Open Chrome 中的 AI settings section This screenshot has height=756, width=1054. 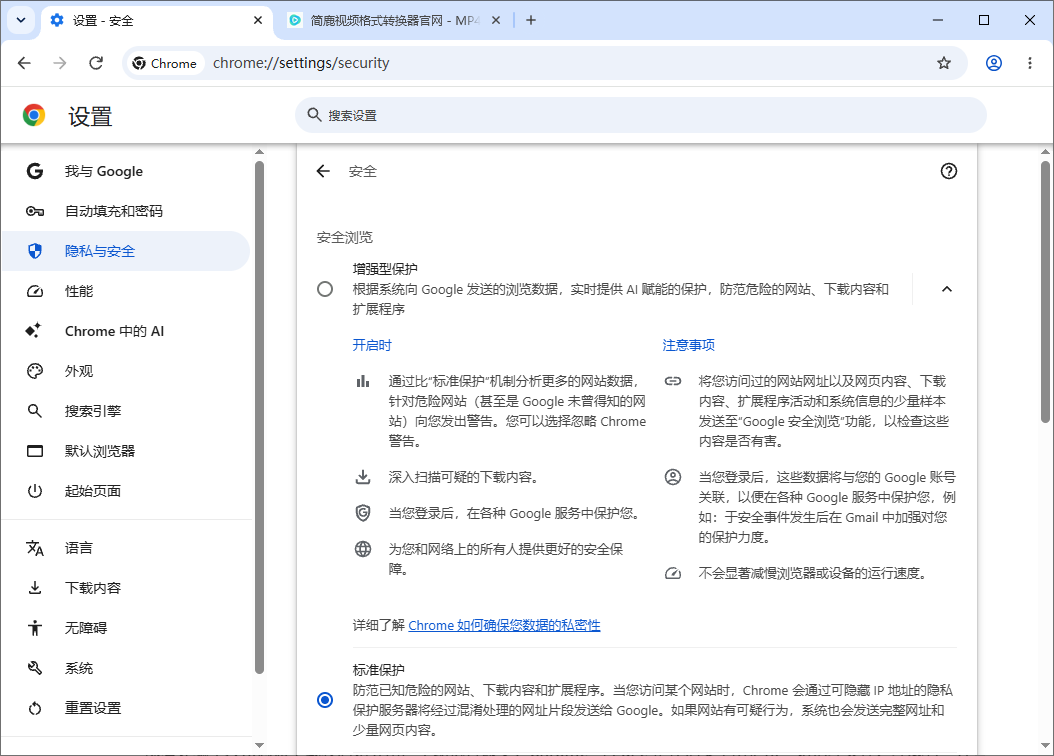click(126, 331)
